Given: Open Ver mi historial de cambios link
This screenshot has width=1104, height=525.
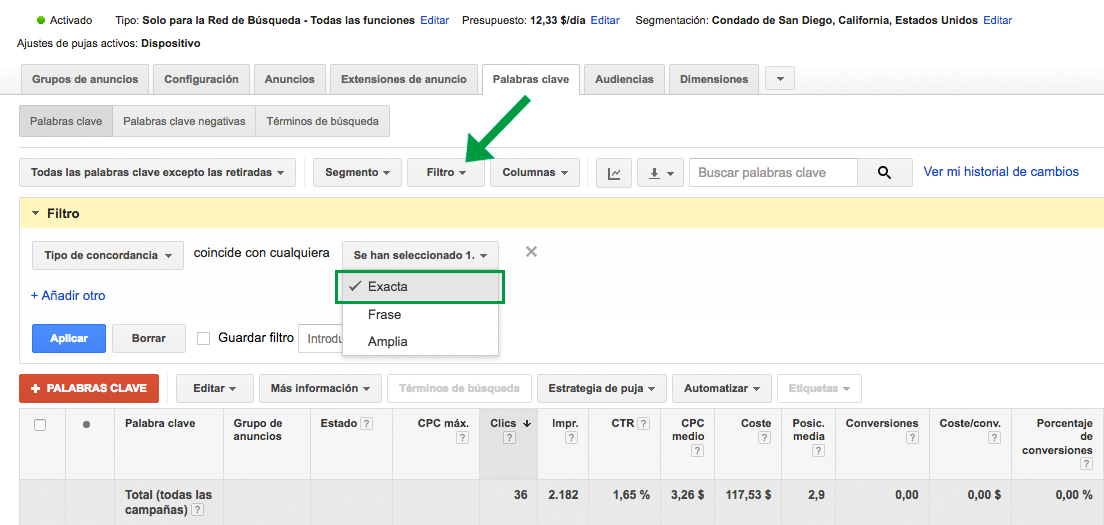Looking at the screenshot, I should pyautogui.click(x=1000, y=172).
